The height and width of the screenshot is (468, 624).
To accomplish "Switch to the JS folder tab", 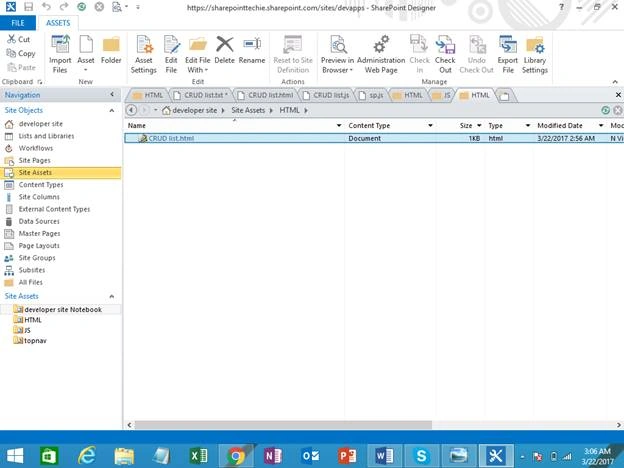I will [441, 96].
